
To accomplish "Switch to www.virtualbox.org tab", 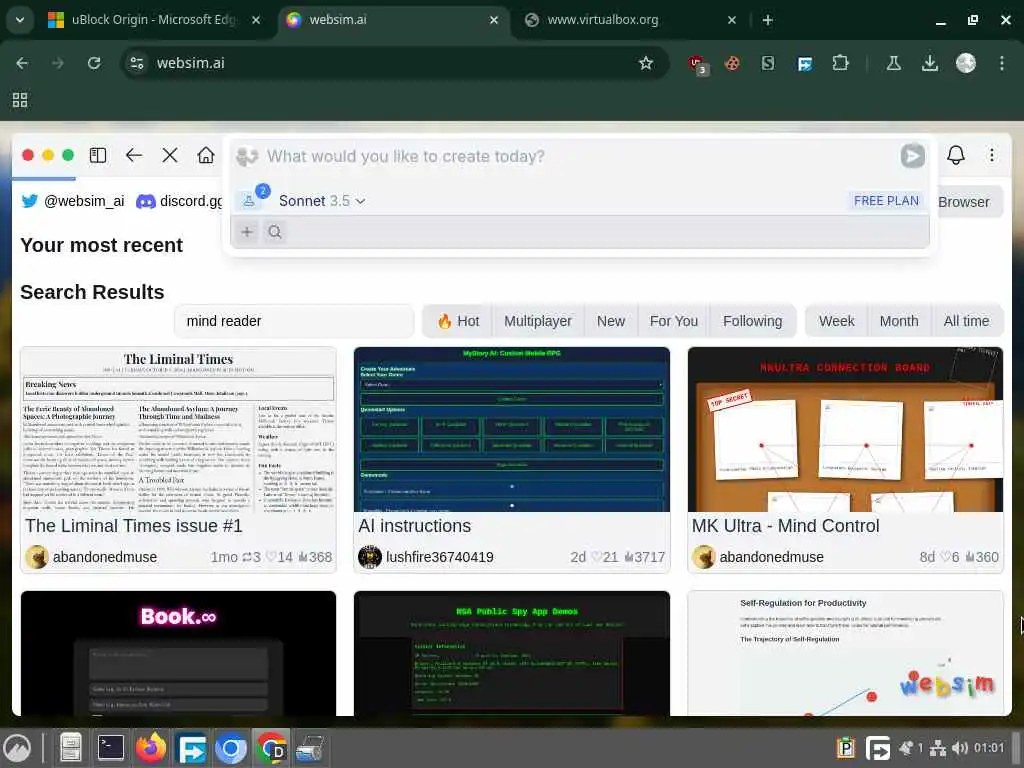I will (x=631, y=20).
